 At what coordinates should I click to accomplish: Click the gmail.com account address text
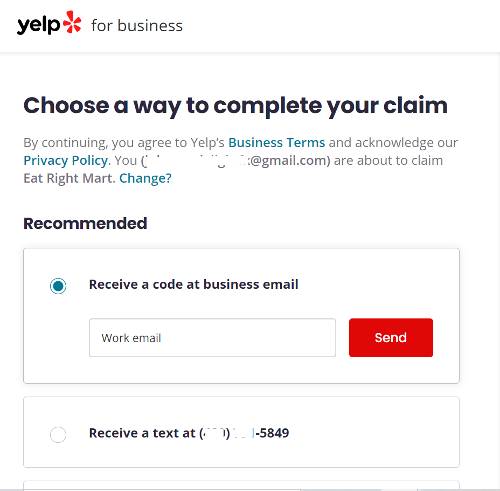[x=236, y=161]
